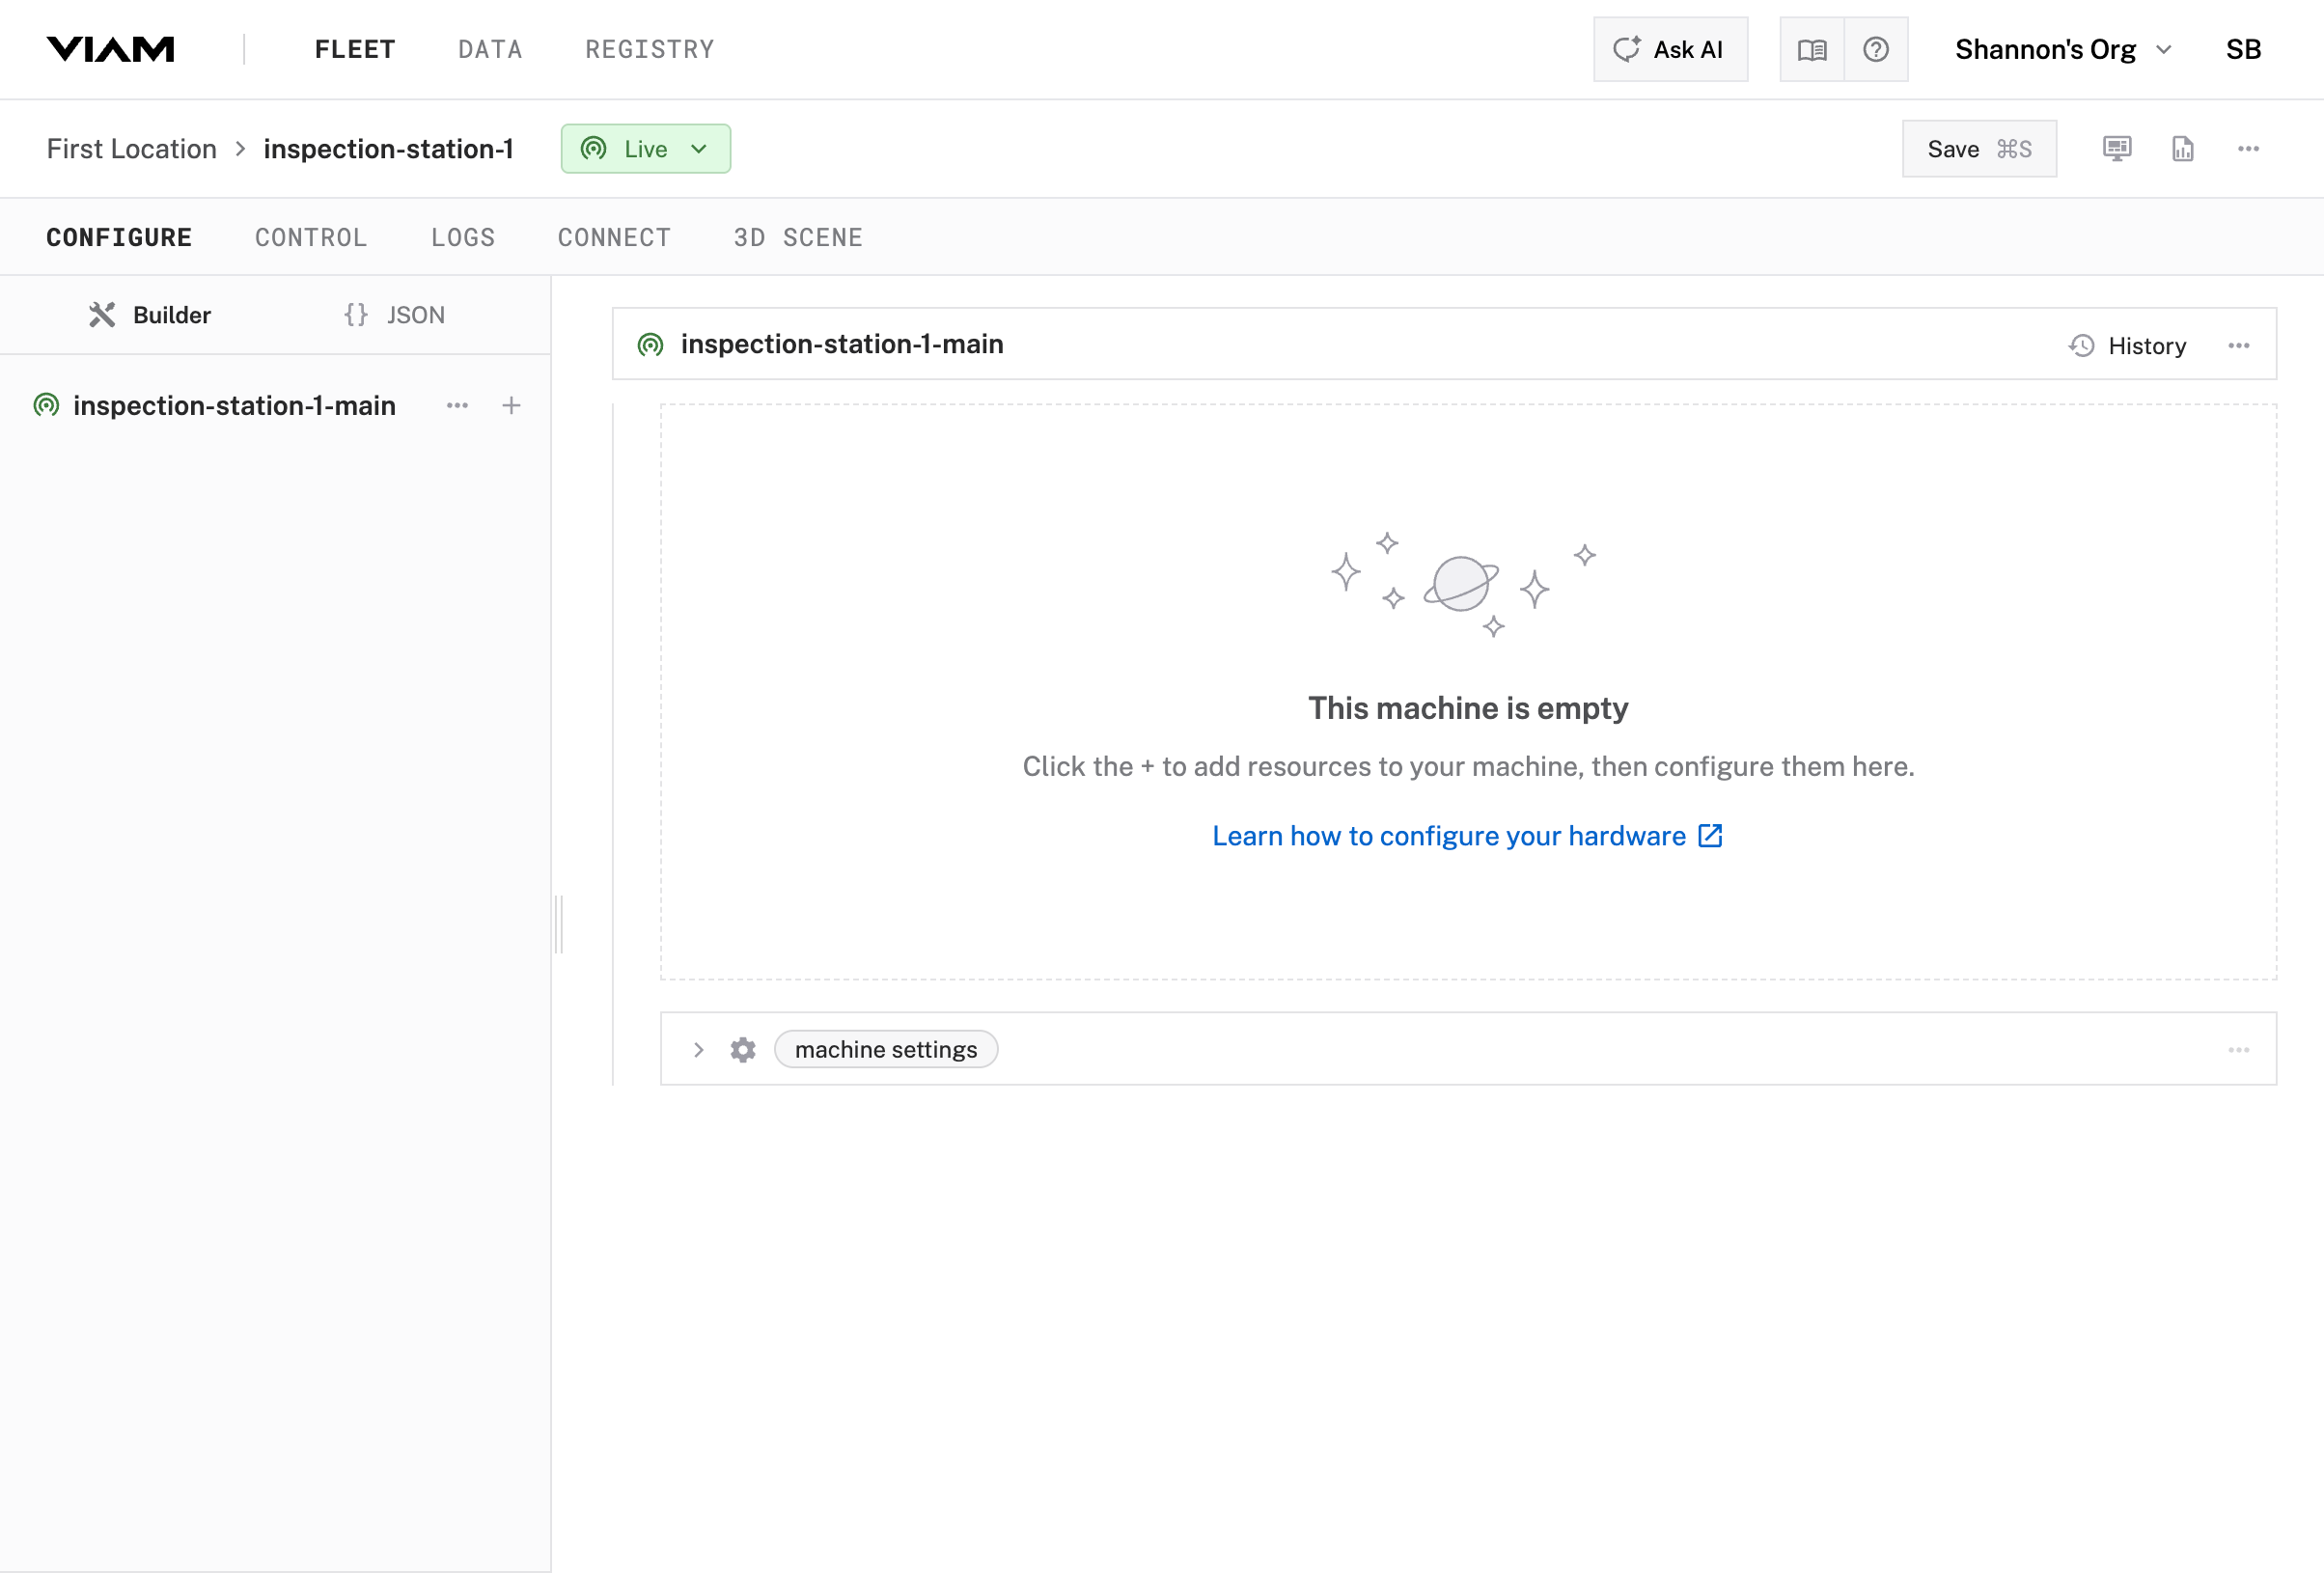Expand the machine settings chevron
Viewport: 2324px width, 1573px height.
(699, 1049)
